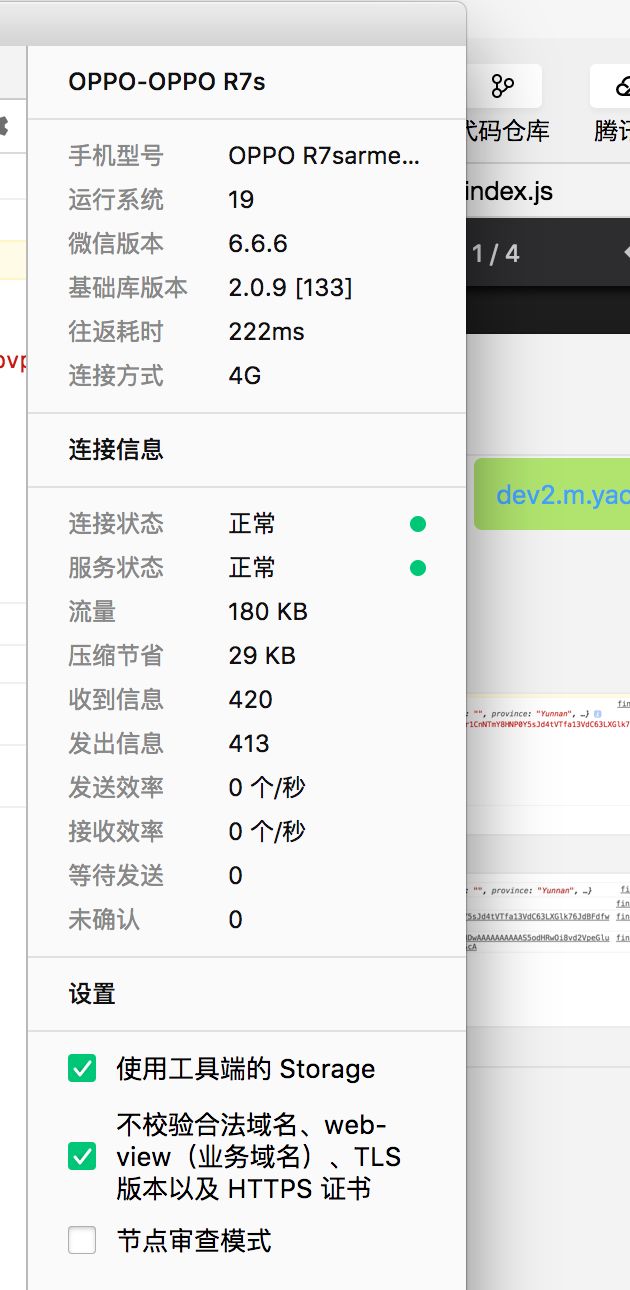630x1290 pixels.
Task: Click the 运行系统 value 19
Action: (241, 200)
